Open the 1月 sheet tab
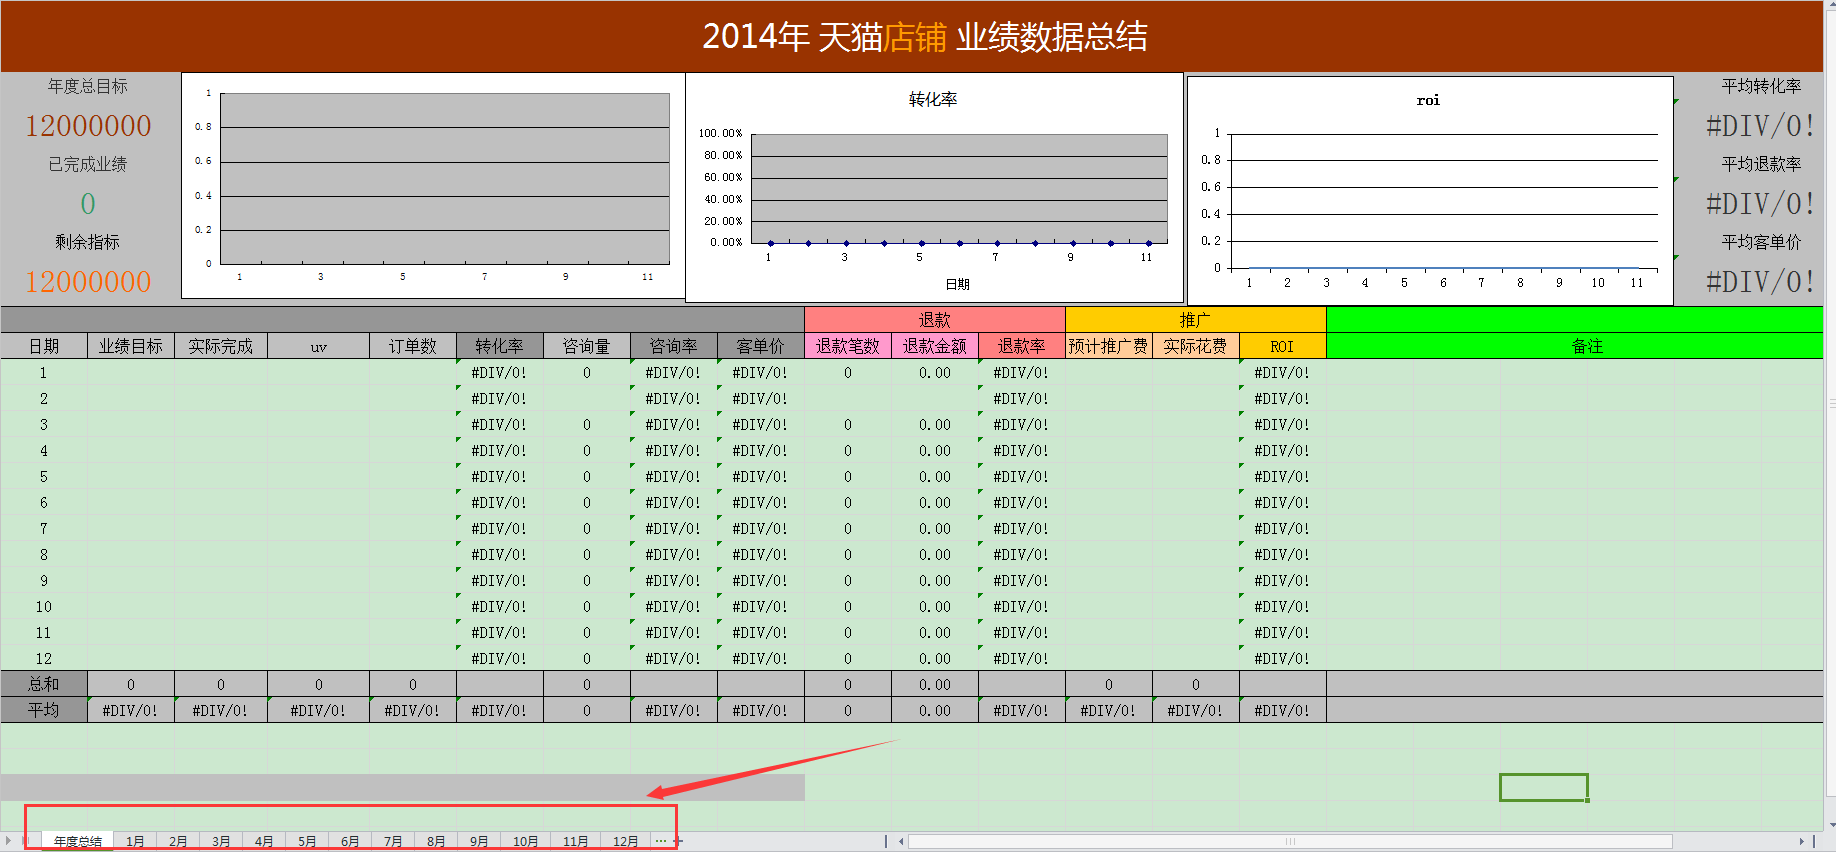 pos(135,841)
